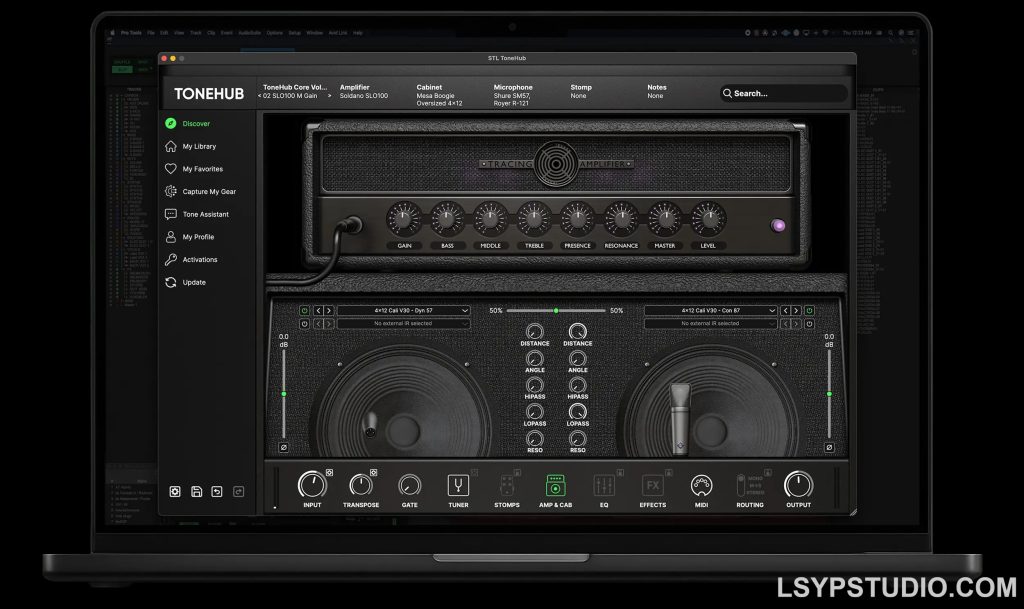The width and height of the screenshot is (1024, 609).
Task: Enable the right cabinet IR slot
Action: [808, 310]
